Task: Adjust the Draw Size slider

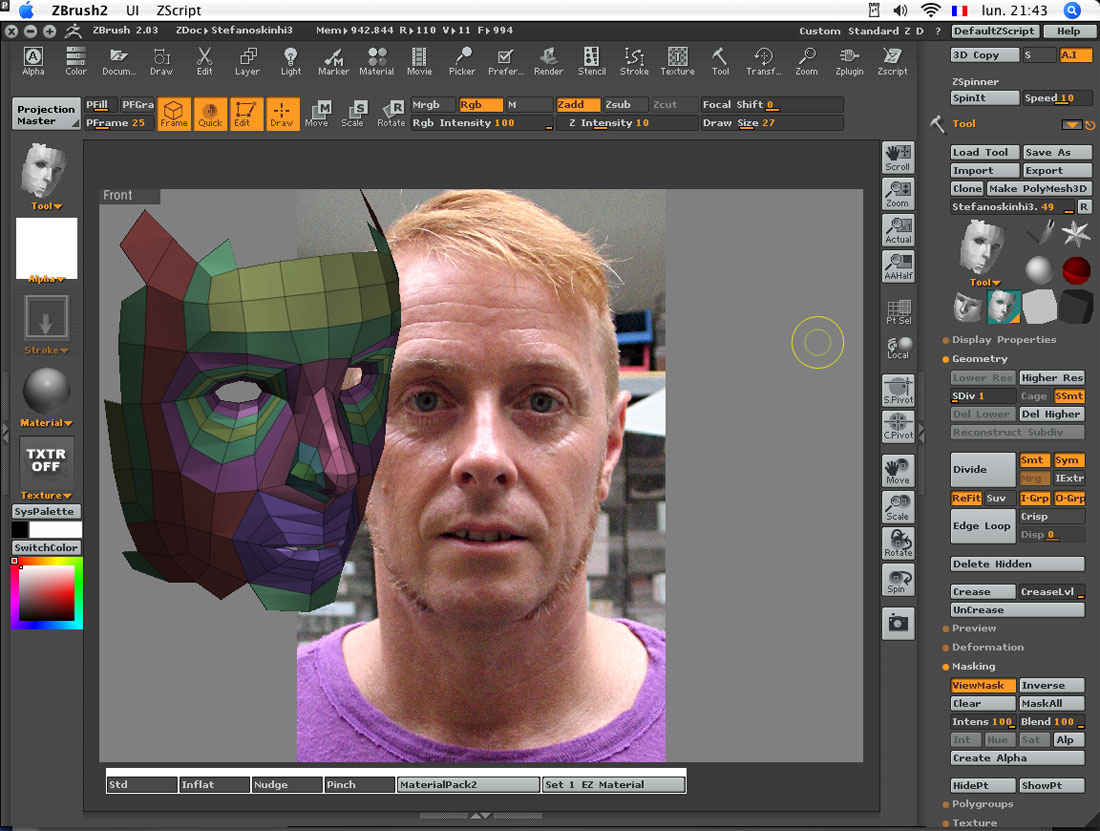Action: click(x=772, y=123)
